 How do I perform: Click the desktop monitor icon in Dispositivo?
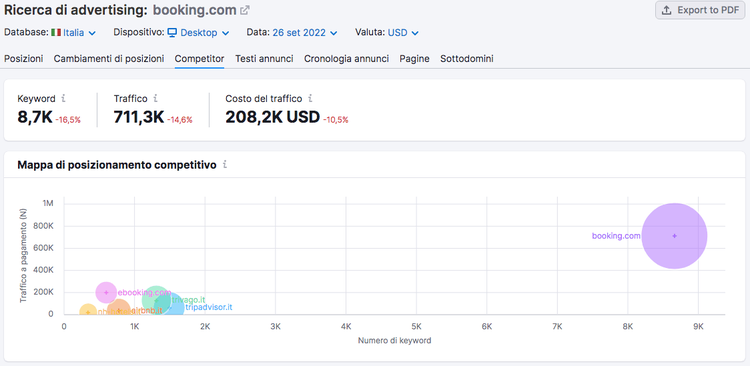pos(172,33)
